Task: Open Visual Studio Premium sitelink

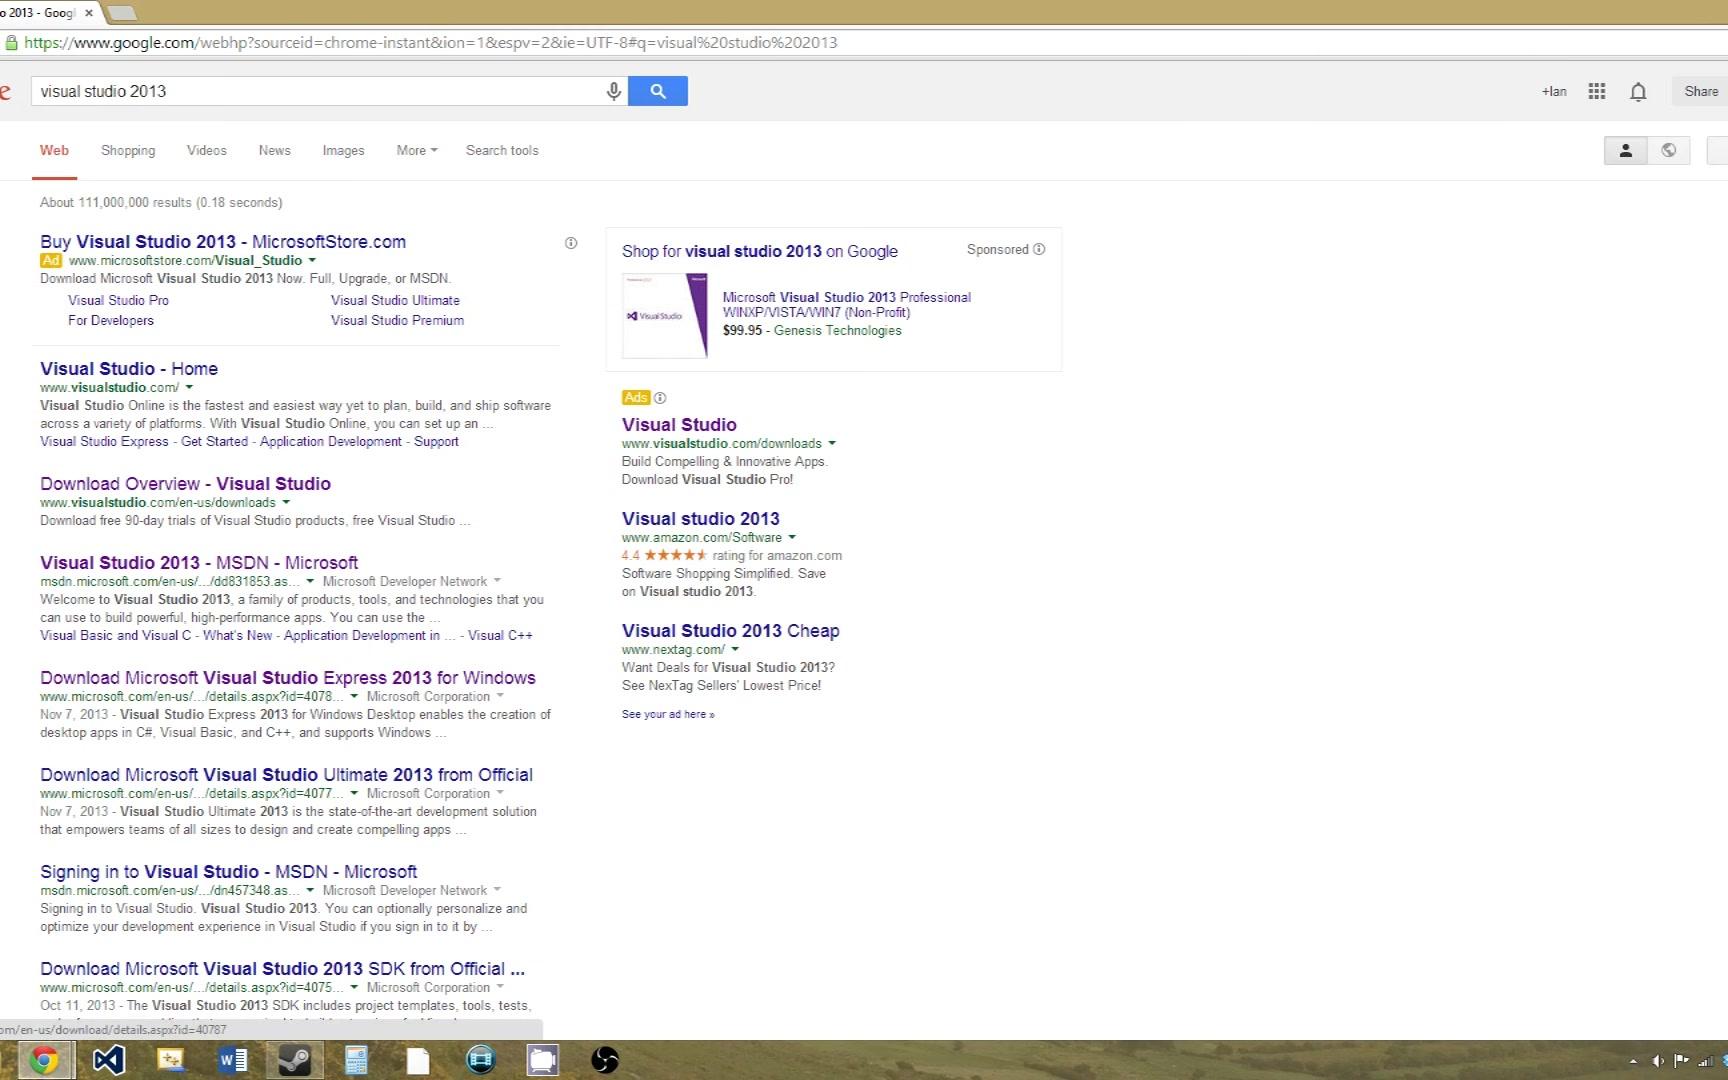Action: (x=397, y=320)
